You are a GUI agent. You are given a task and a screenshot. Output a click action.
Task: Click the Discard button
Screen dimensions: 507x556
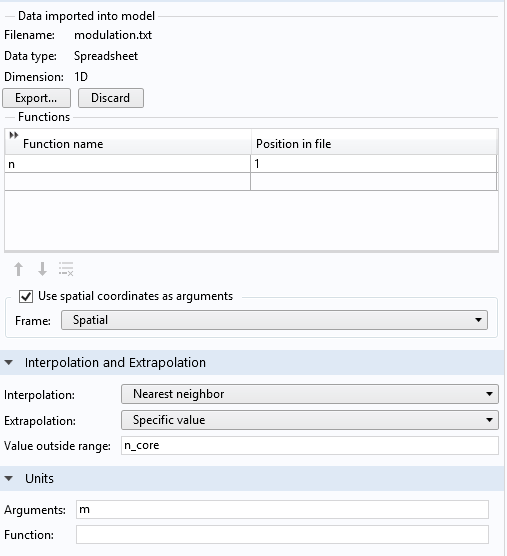pyautogui.click(x=111, y=98)
